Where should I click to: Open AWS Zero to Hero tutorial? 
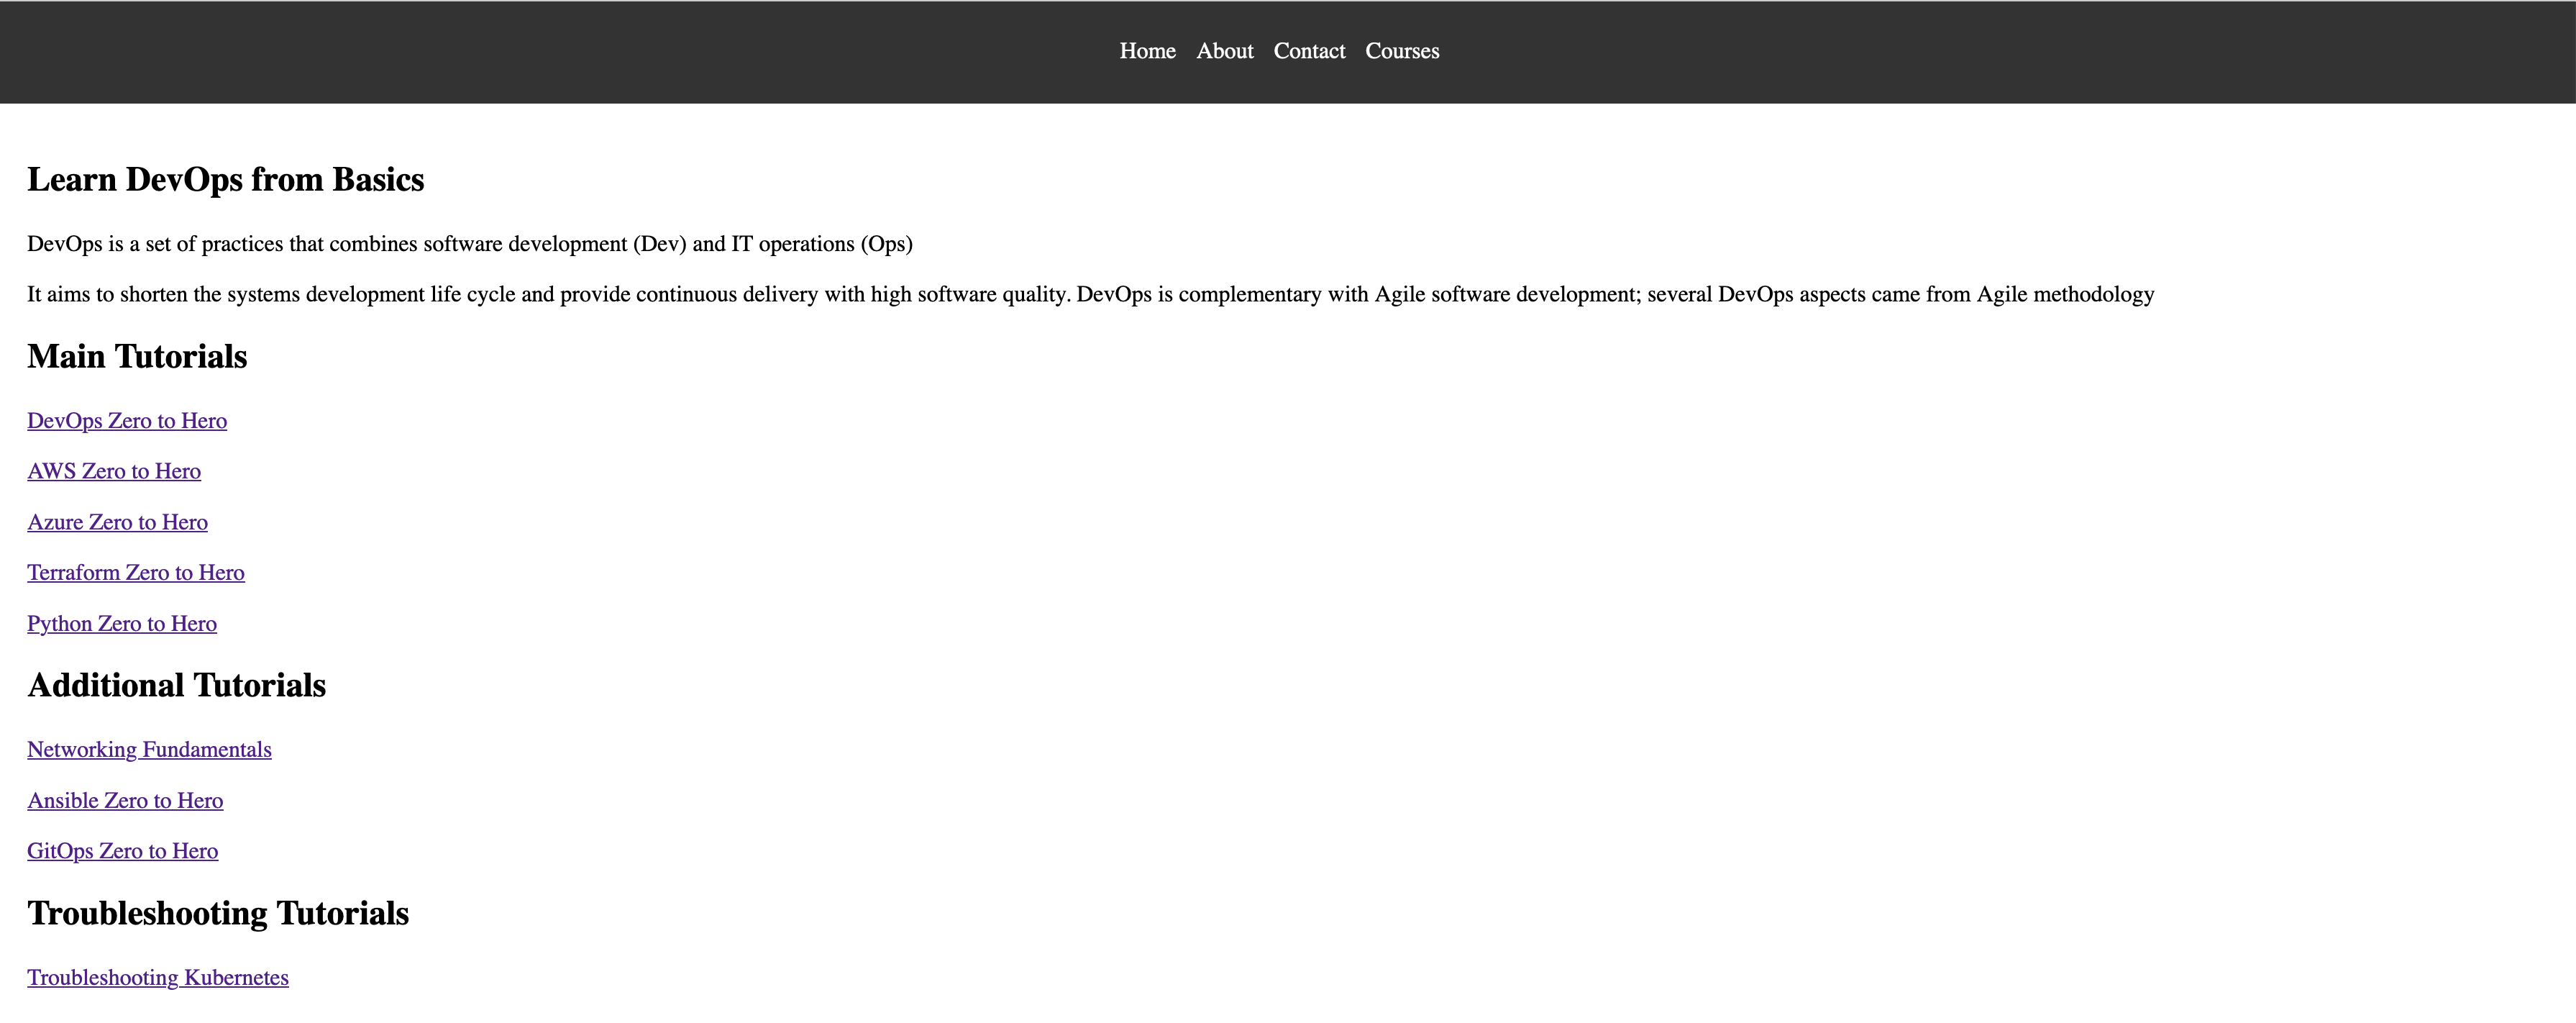pyautogui.click(x=115, y=470)
